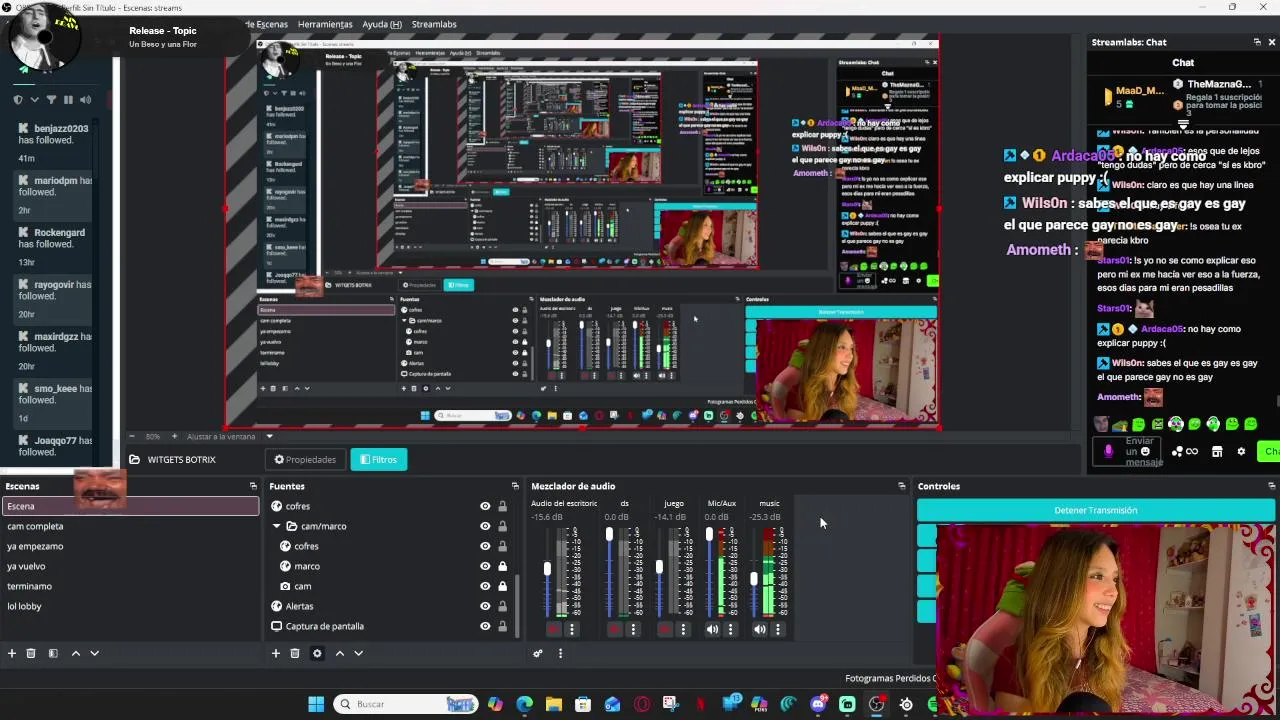Pop out the Controles dock panel

pyautogui.click(x=1272, y=486)
